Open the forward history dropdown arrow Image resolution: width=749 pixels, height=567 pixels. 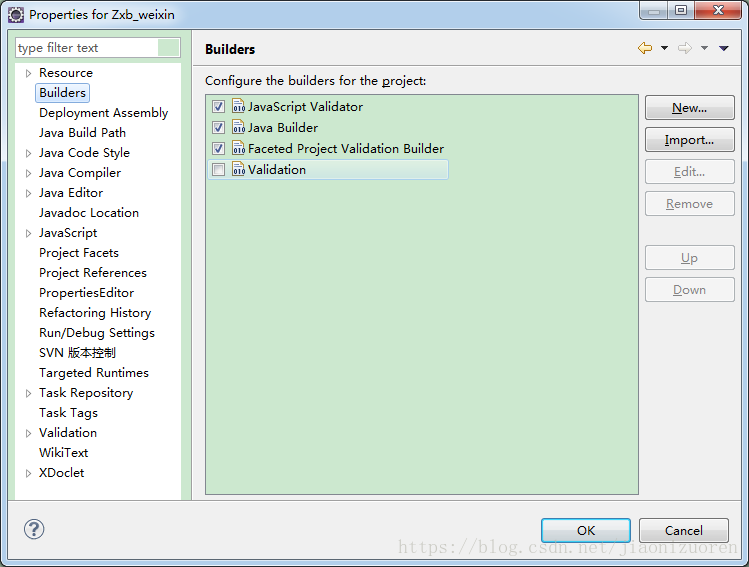coord(704,48)
